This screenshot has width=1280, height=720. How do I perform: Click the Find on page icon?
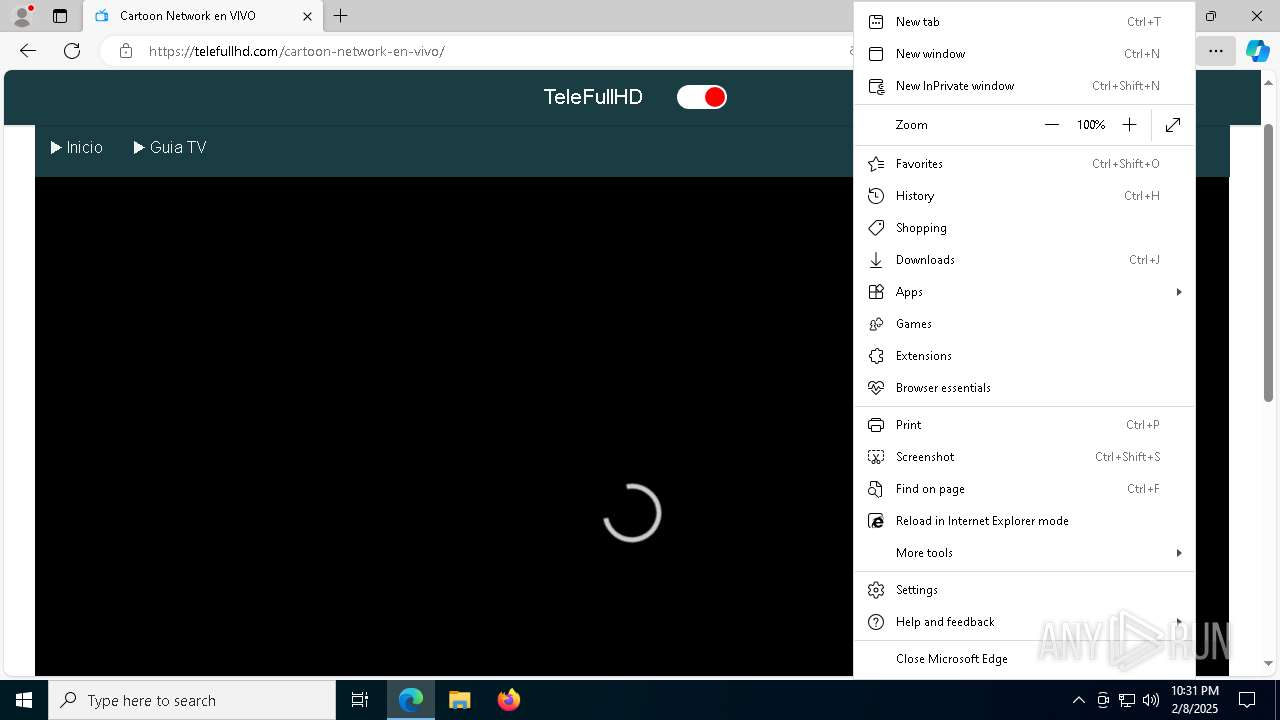click(876, 489)
